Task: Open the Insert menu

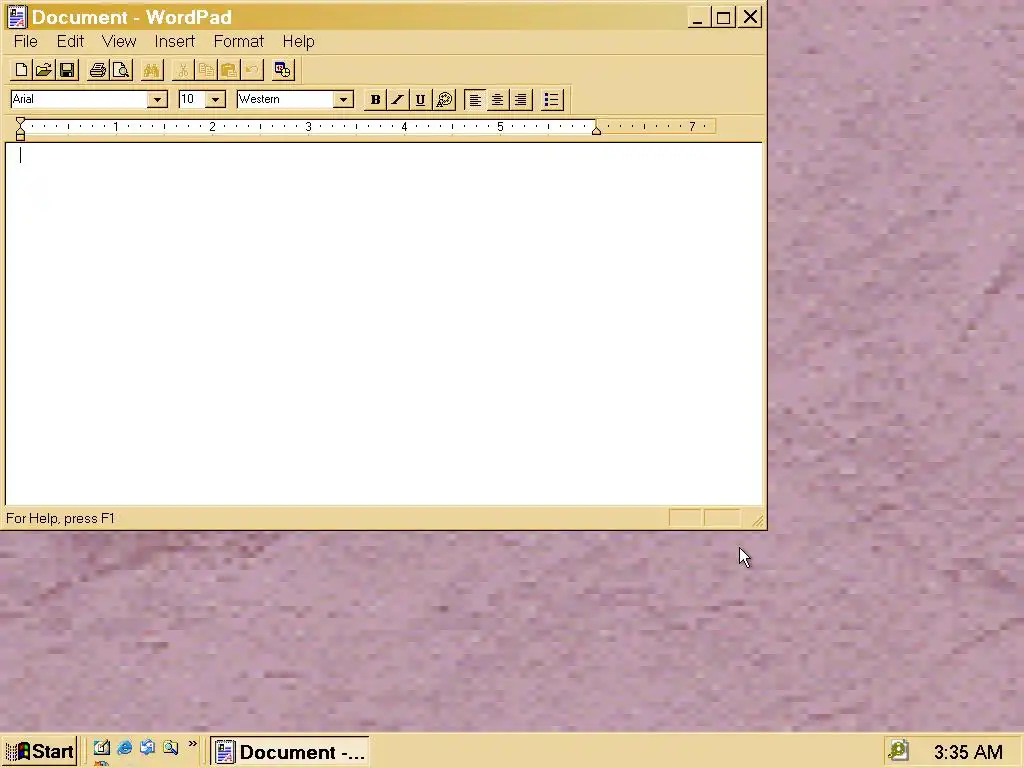Action: (x=174, y=42)
